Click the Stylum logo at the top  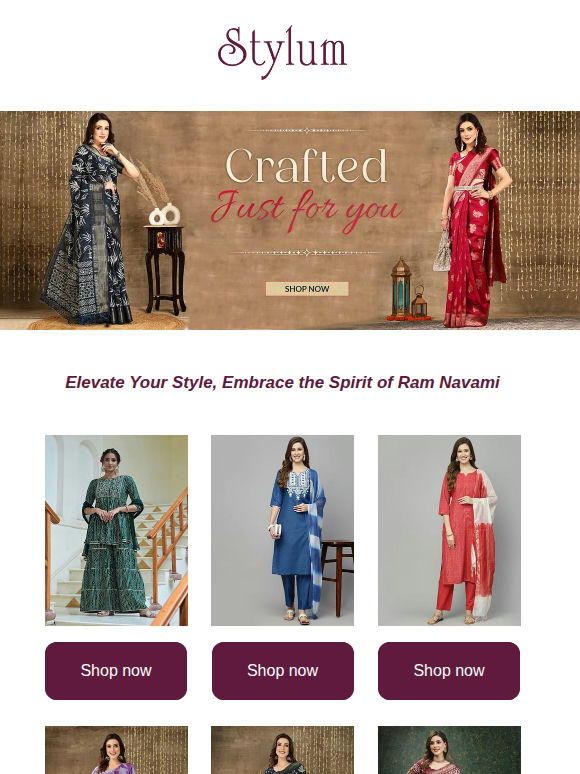[x=282, y=52]
